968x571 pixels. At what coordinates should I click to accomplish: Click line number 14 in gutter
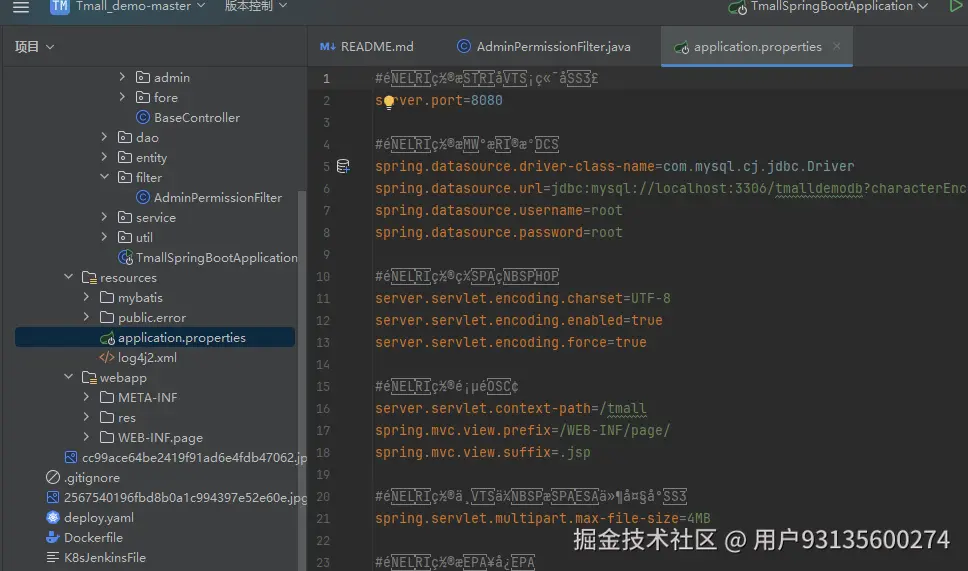click(323, 364)
